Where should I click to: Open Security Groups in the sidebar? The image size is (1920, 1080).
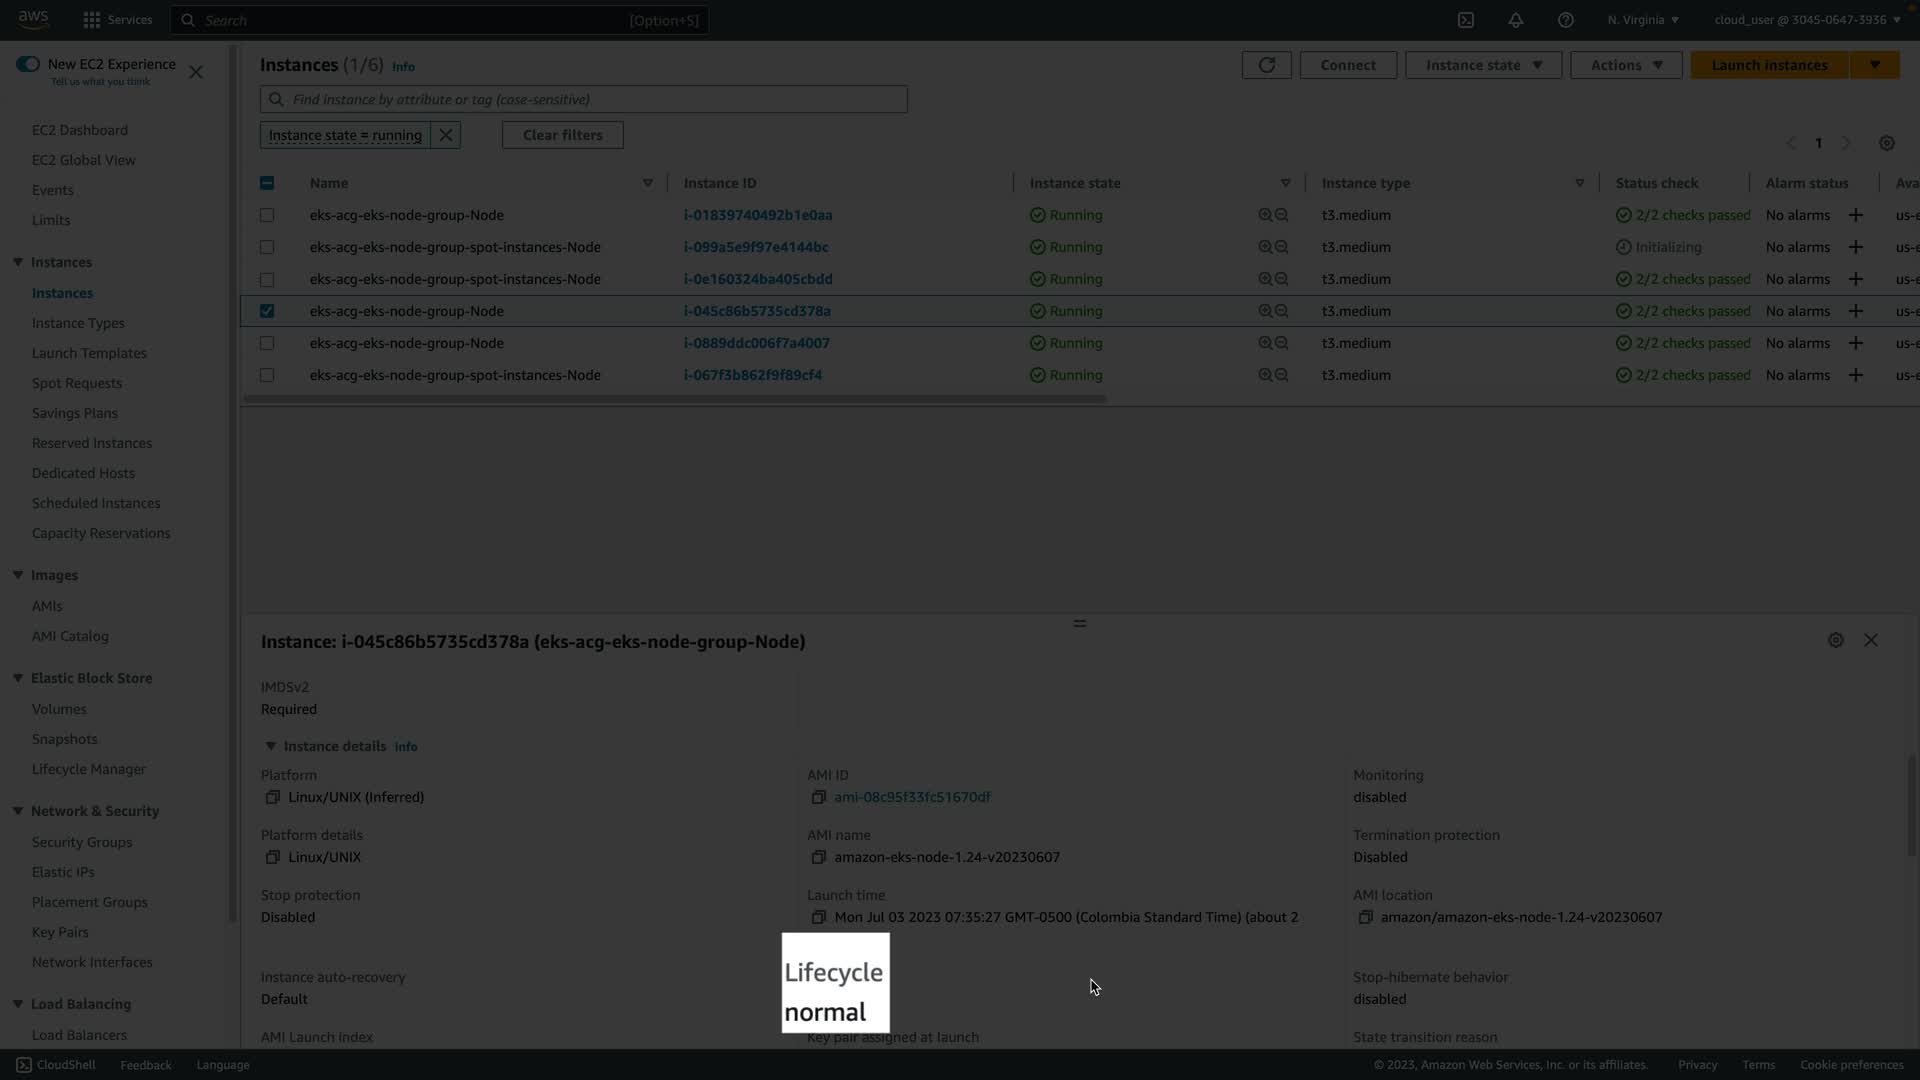(82, 842)
